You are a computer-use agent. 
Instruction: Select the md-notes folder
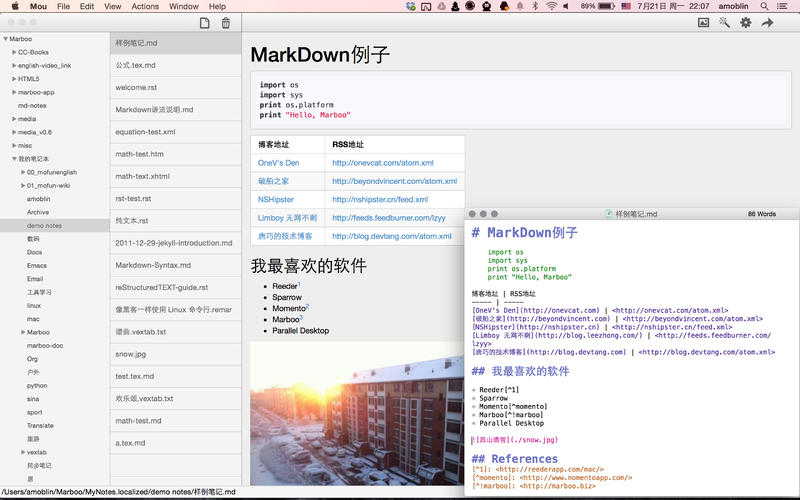pos(32,106)
